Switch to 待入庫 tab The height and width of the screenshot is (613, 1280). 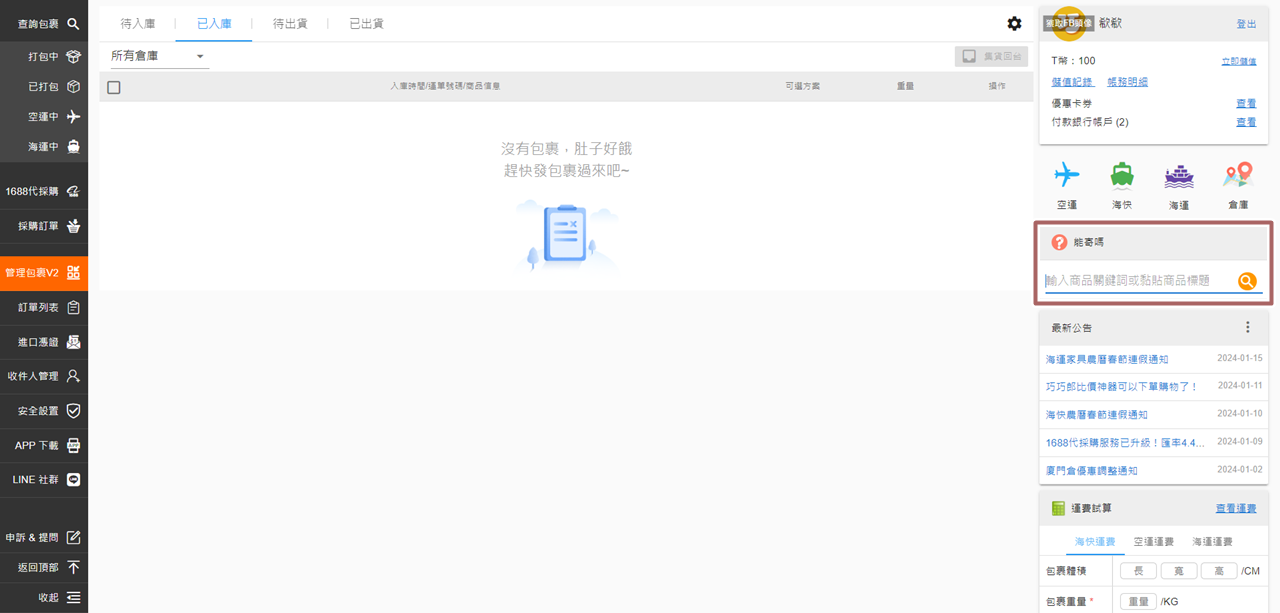pyautogui.click(x=138, y=23)
